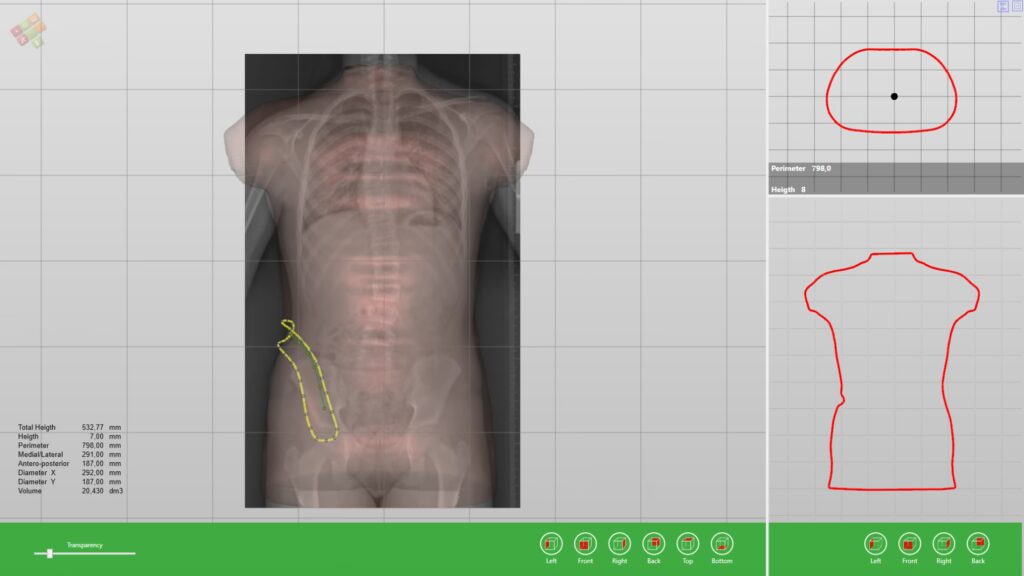Viewport: 1024px width, 576px height.
Task: Switch main viewport to Left view
Action: point(551,544)
